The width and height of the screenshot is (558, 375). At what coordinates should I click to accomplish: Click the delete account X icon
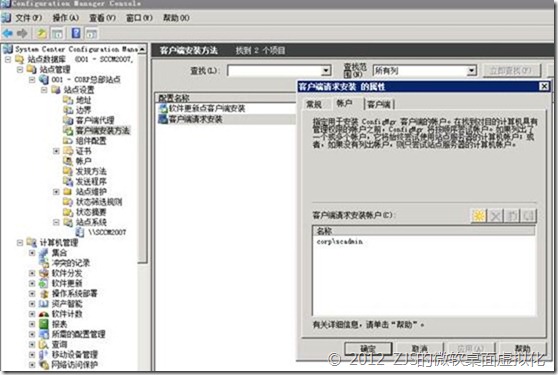[x=495, y=216]
